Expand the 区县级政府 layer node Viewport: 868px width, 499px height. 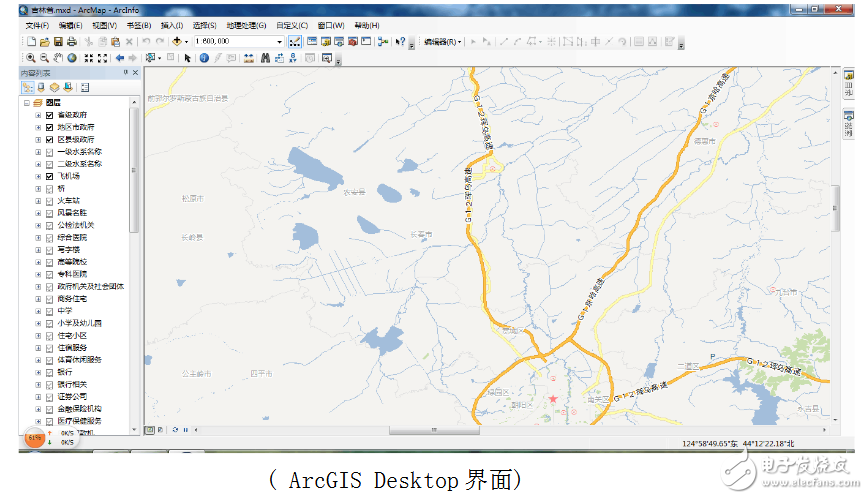click(39, 139)
